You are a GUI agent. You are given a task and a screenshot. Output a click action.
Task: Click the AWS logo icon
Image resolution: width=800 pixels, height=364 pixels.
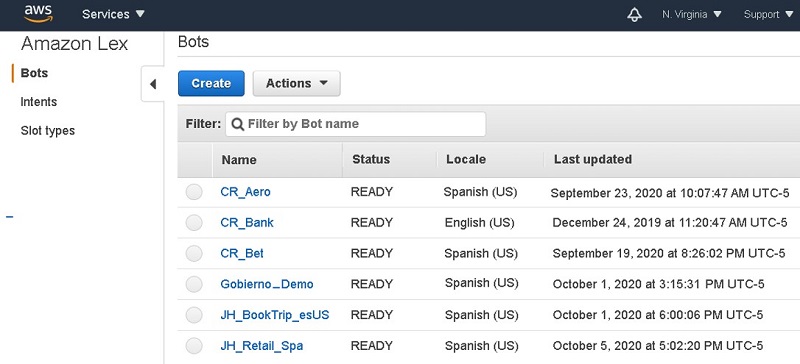38,14
